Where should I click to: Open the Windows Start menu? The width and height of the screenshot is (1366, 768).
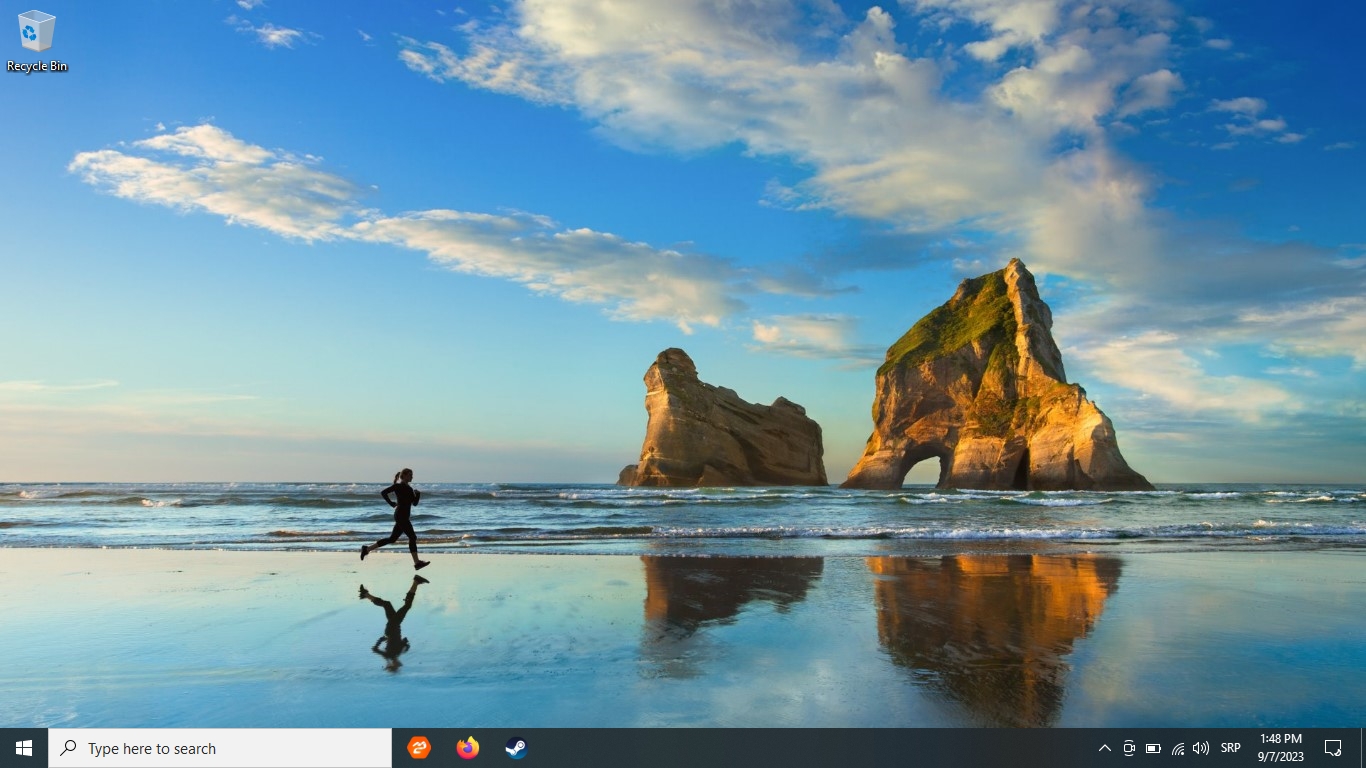24,748
